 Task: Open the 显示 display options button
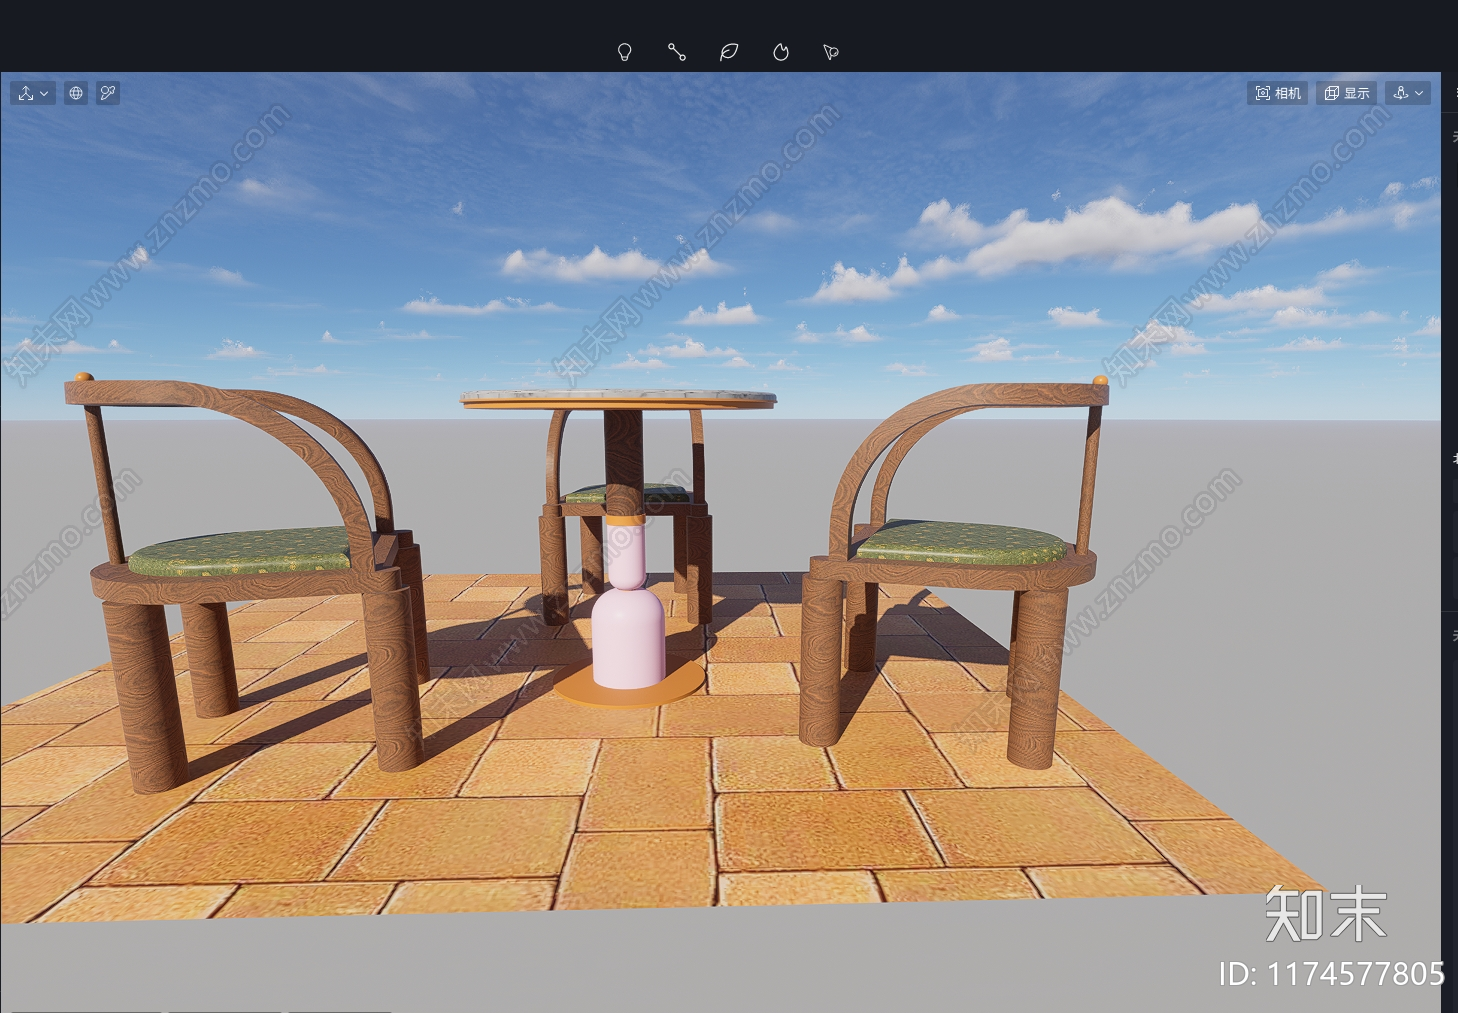point(1347,93)
